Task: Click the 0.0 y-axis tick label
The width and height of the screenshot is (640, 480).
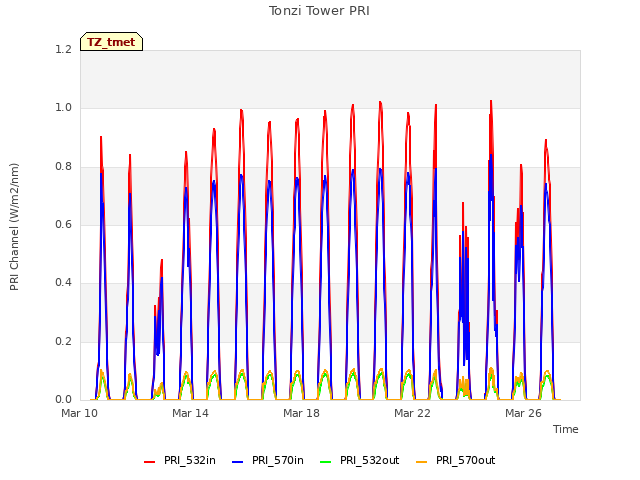Action: 64,400
